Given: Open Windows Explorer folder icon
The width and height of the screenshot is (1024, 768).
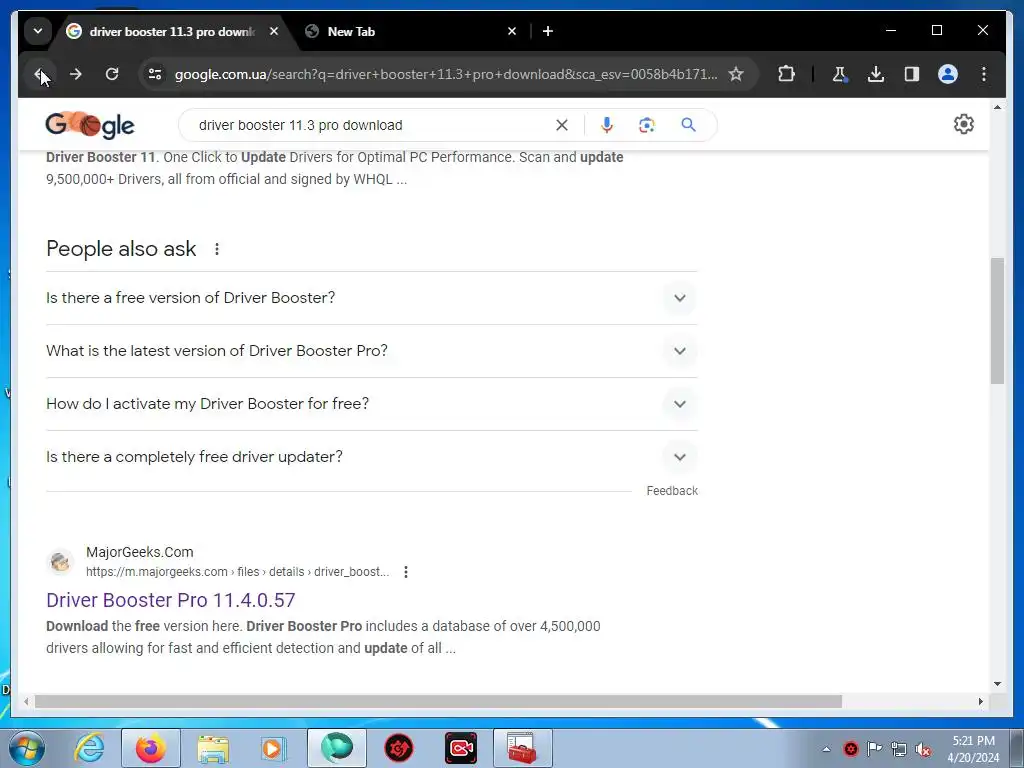Looking at the screenshot, I should pos(213,748).
